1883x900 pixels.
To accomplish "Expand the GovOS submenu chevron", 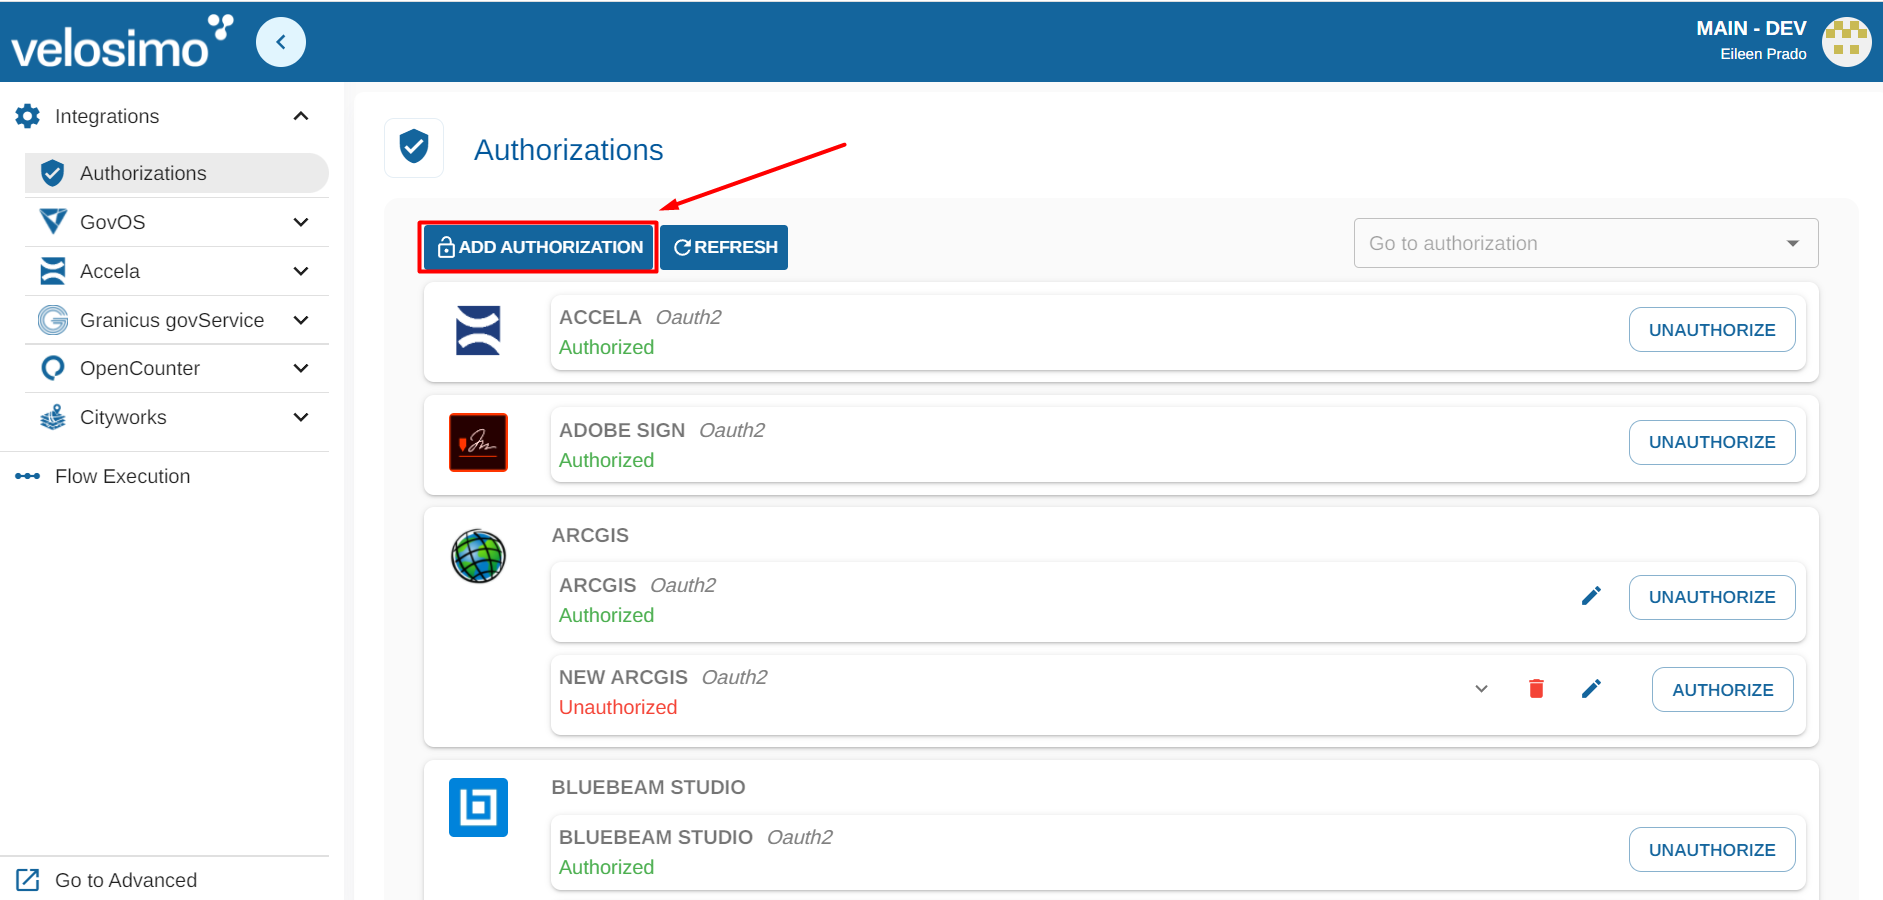I will coord(301,222).
